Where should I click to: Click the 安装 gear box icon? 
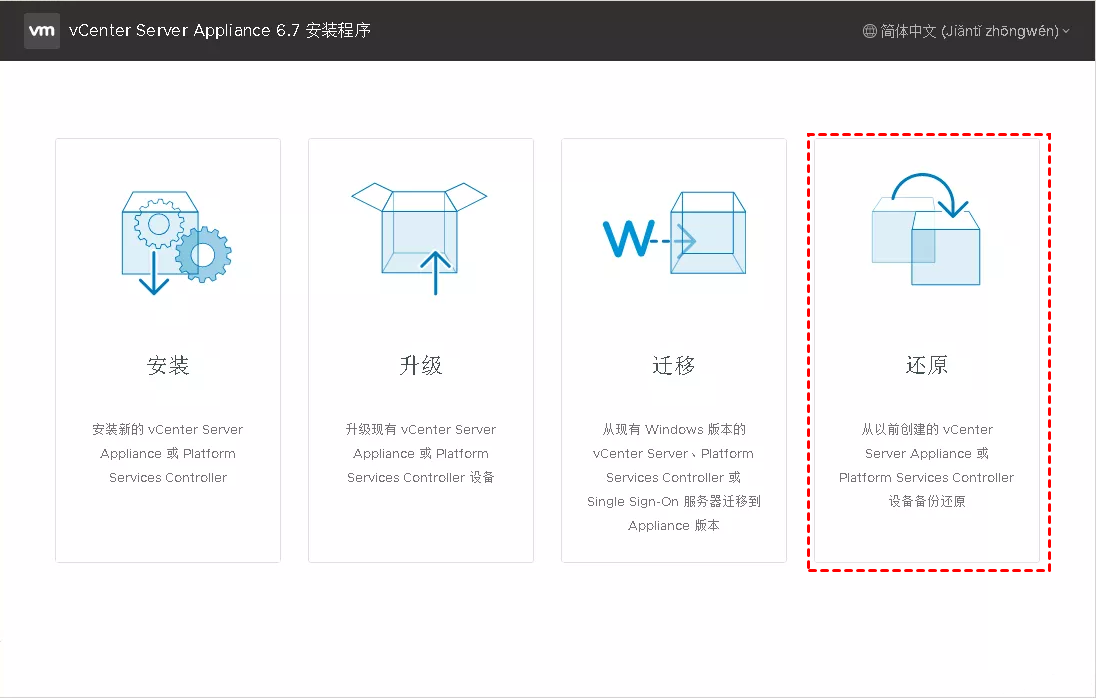click(176, 242)
